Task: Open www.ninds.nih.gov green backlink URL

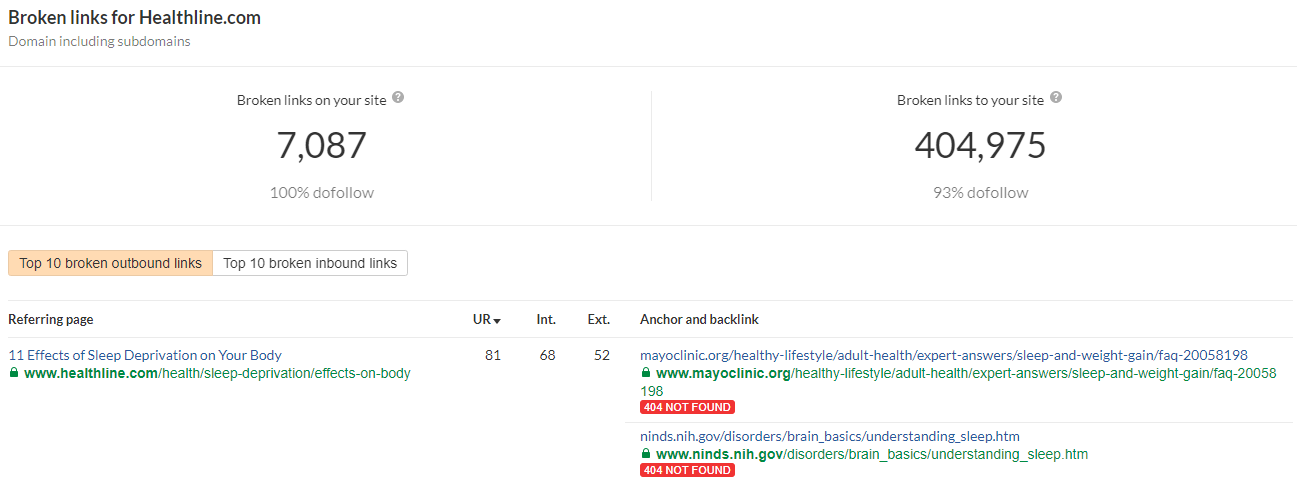Action: [872, 454]
